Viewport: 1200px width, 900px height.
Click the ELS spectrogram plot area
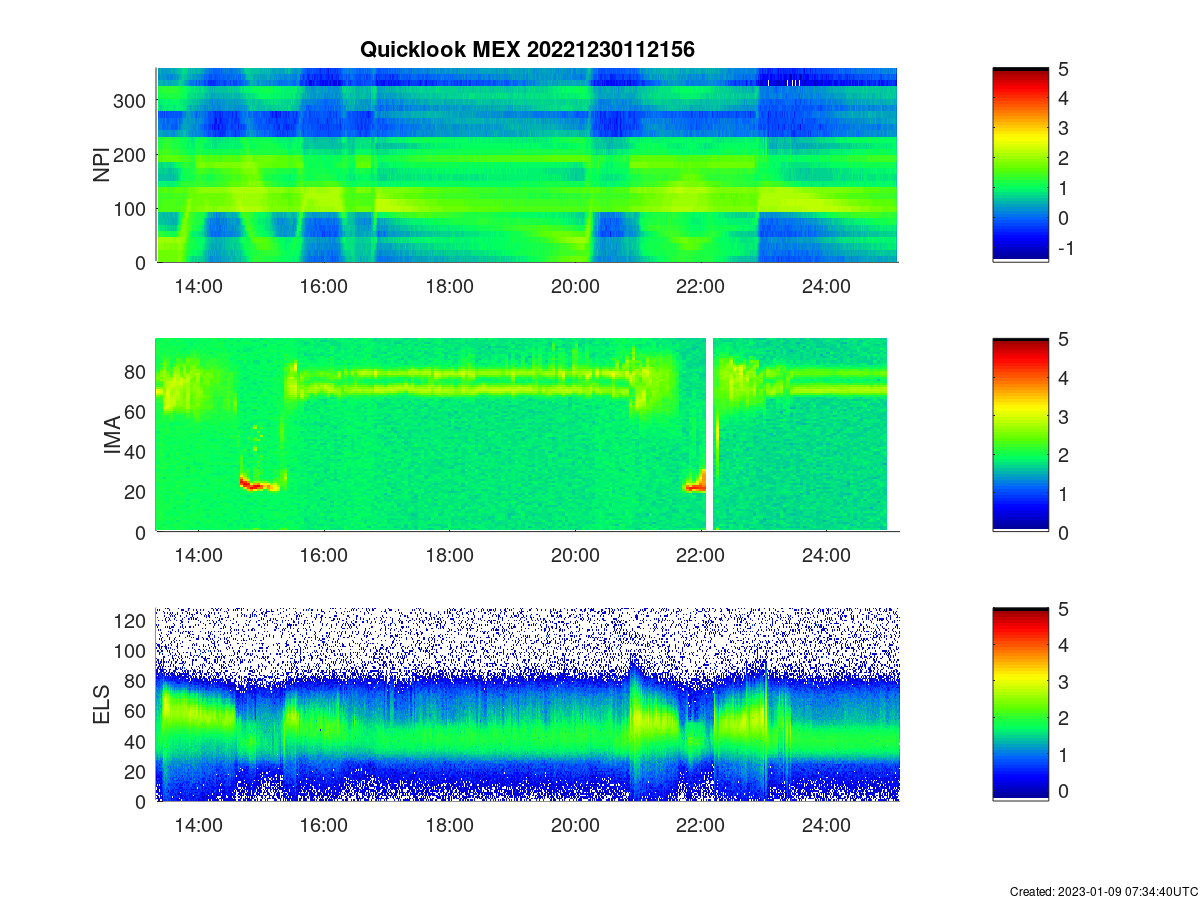click(x=528, y=704)
